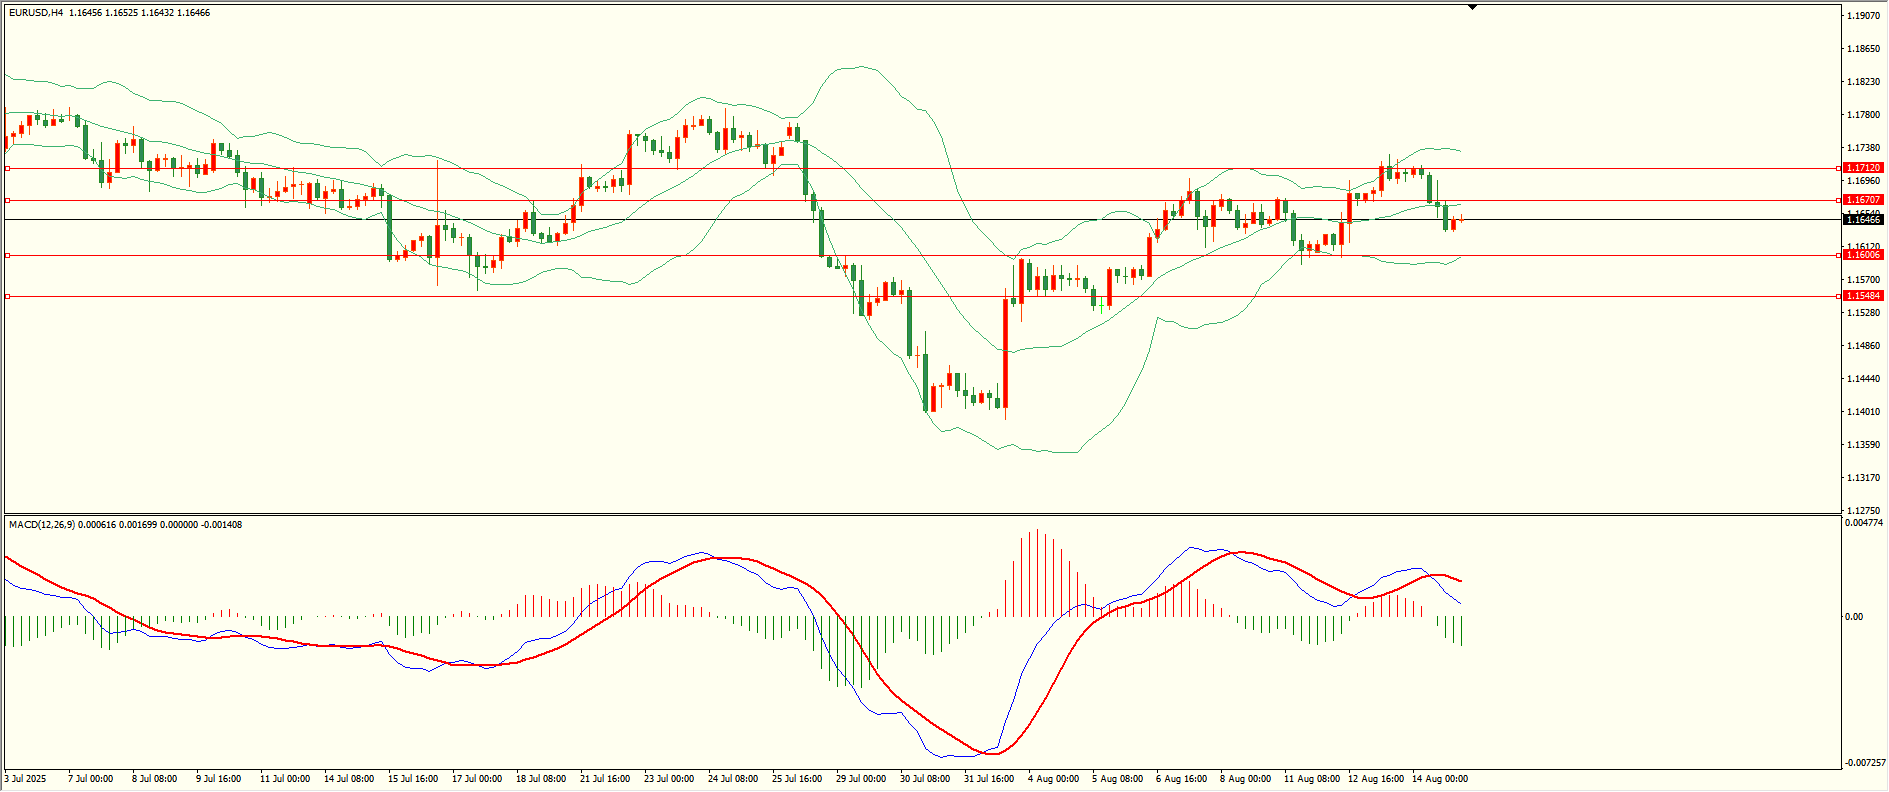Click the 31 Jul 16:00 time label
This screenshot has width=1889, height=792.
coord(989,779)
